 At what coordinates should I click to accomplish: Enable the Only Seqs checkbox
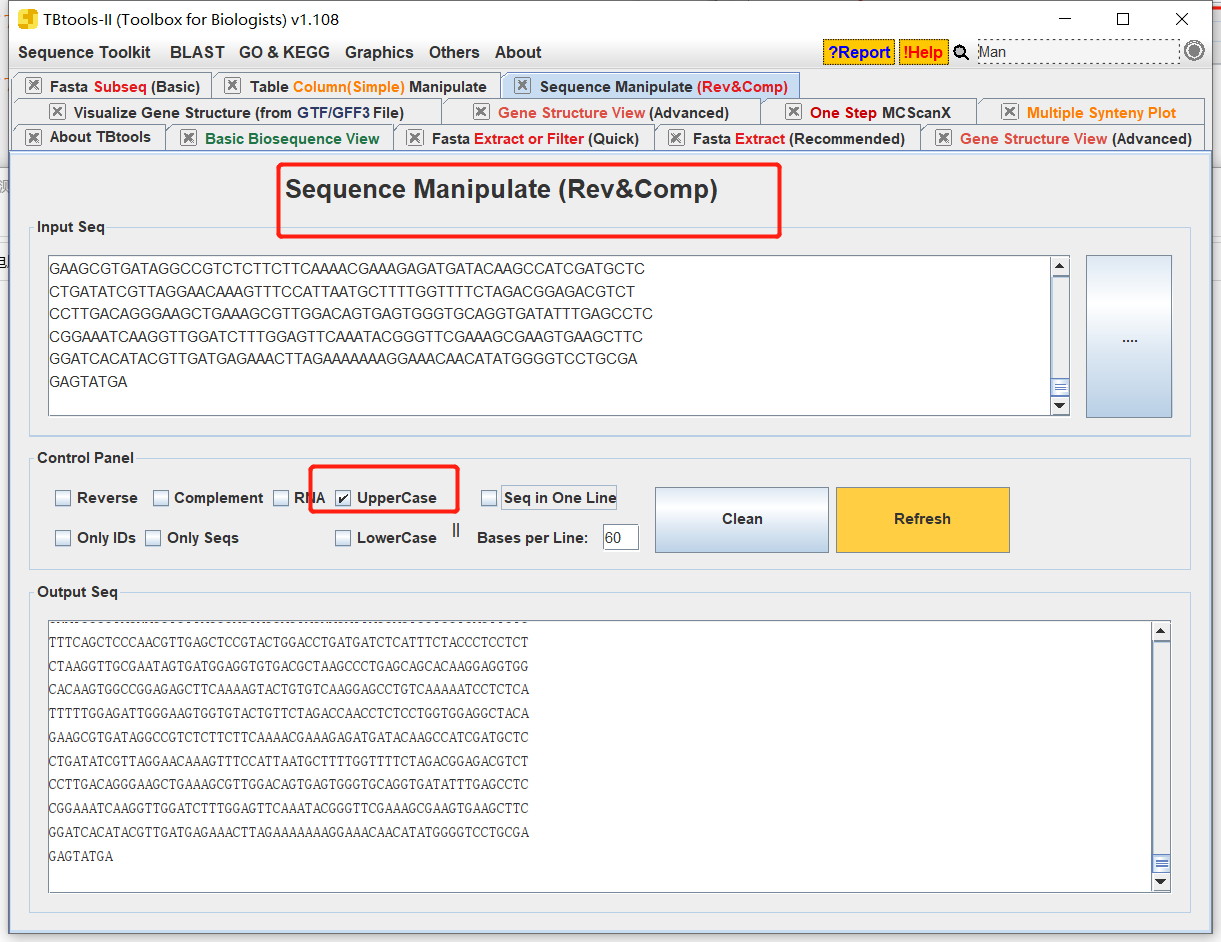point(153,538)
